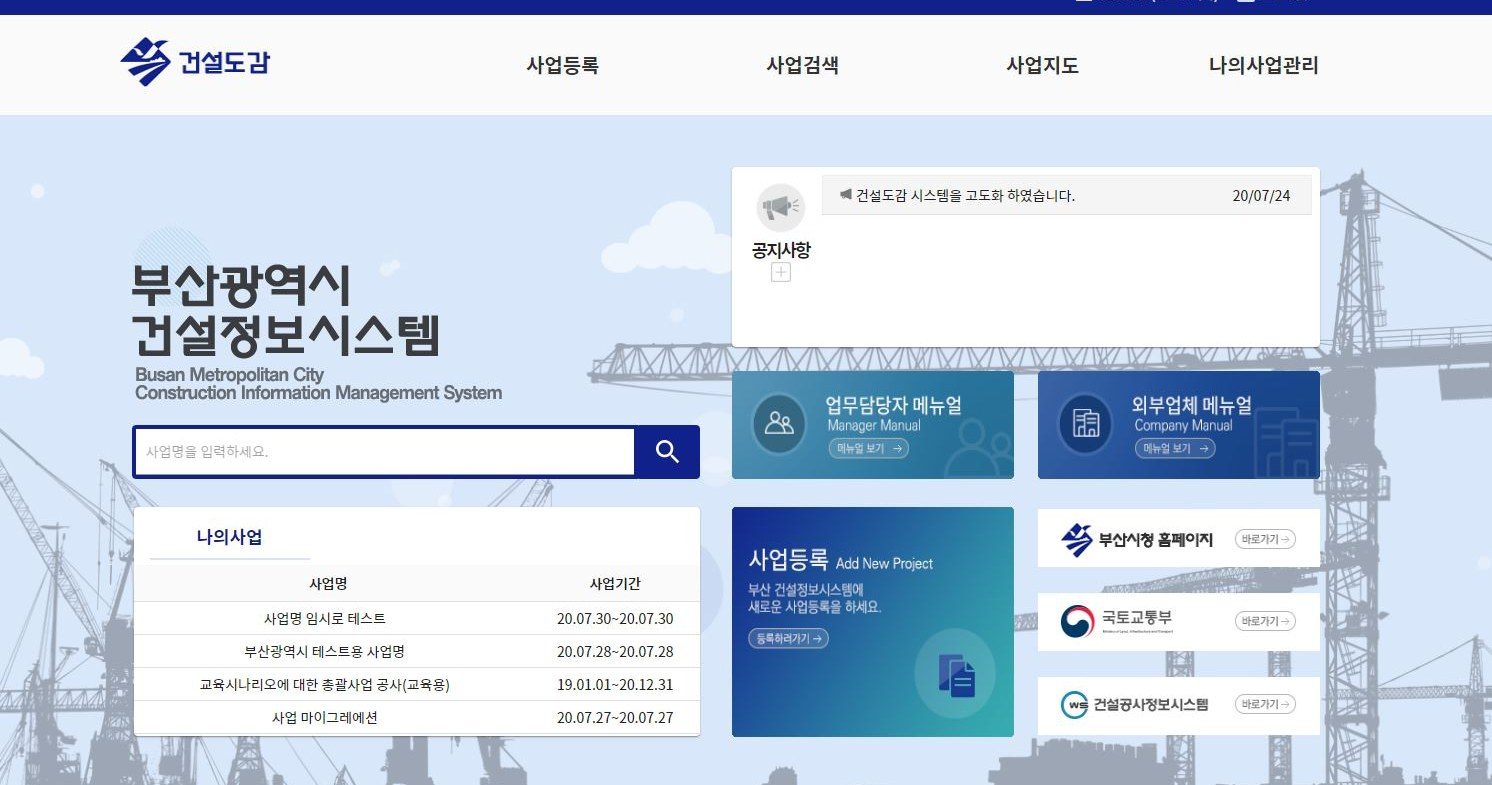Select the 나의사업 tab
1492x785 pixels.
pyautogui.click(x=230, y=537)
